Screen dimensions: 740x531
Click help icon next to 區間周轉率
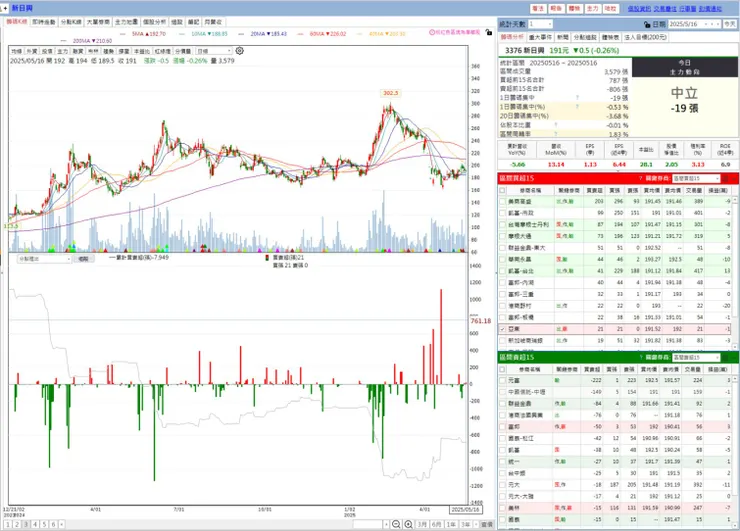556,134
